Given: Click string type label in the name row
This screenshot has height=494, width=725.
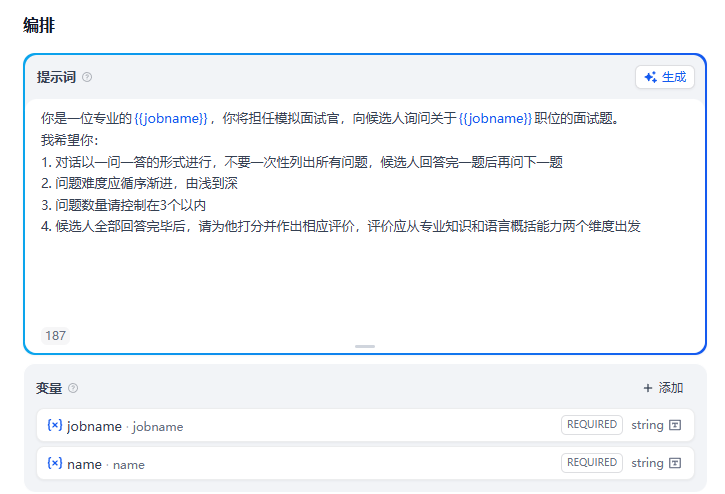Looking at the screenshot, I should click(x=647, y=463).
